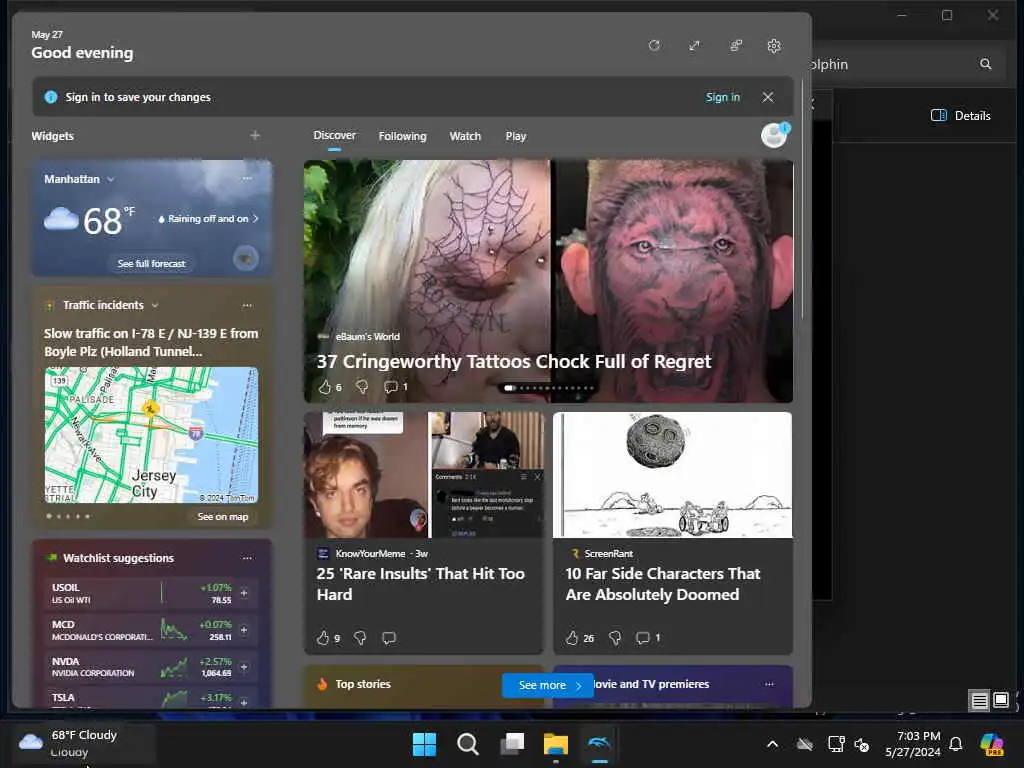Click the search icon in Dolphin window
The width and height of the screenshot is (1024, 768).
tap(985, 64)
